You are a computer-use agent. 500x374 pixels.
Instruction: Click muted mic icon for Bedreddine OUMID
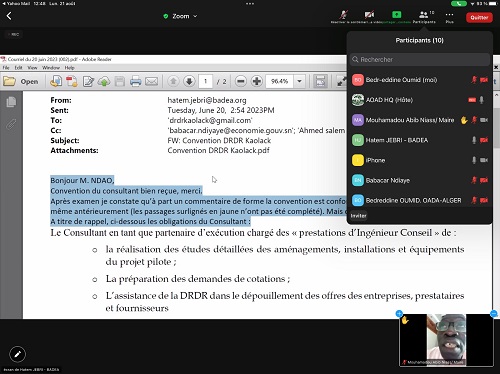[474, 200]
